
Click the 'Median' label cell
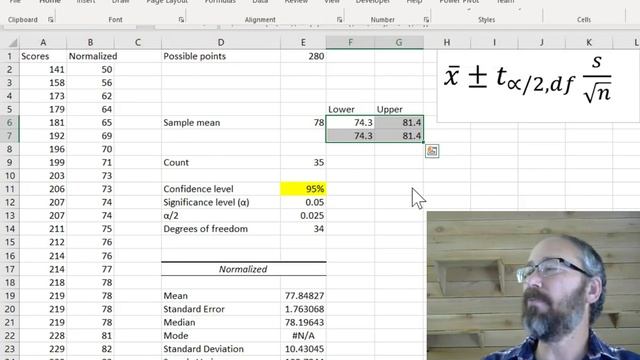pos(221,322)
